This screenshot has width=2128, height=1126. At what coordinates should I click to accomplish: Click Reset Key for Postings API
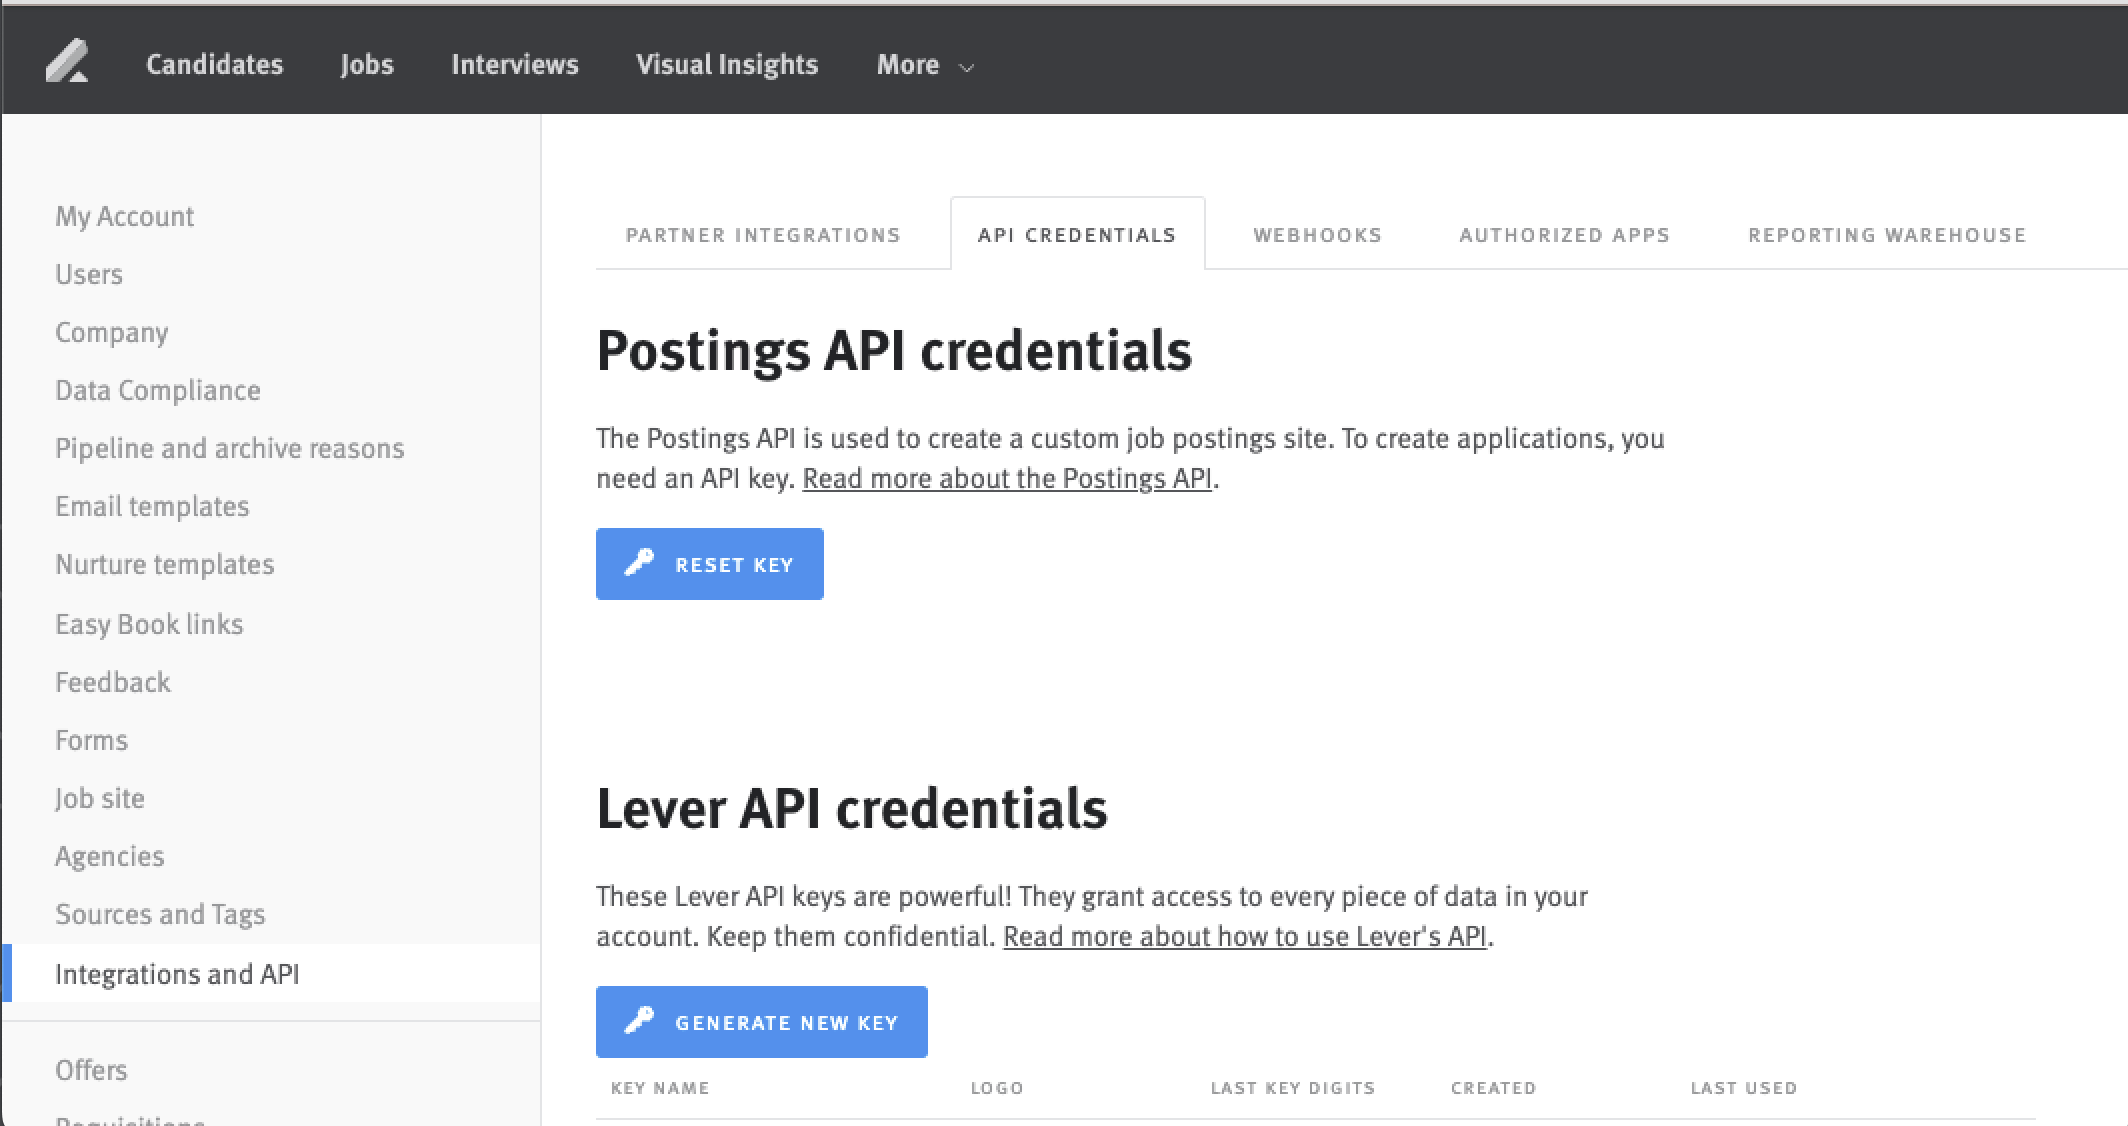pyautogui.click(x=710, y=563)
